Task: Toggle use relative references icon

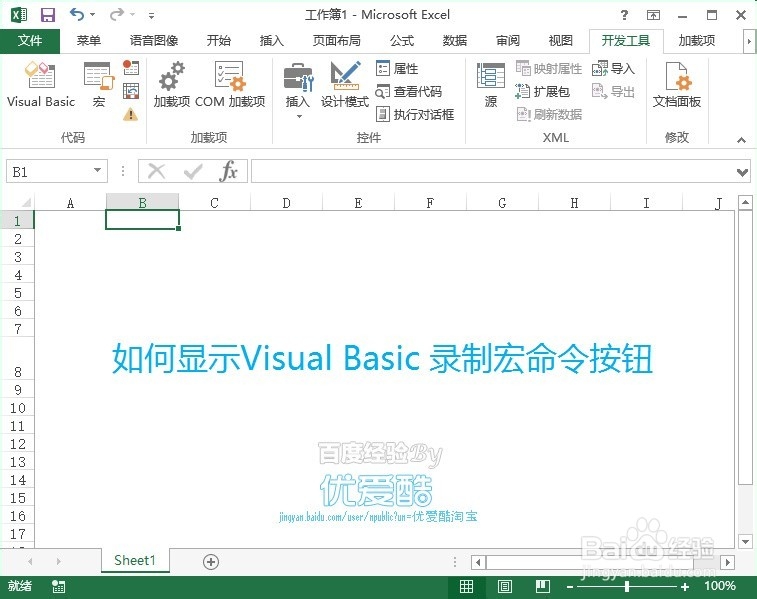Action: 131,91
